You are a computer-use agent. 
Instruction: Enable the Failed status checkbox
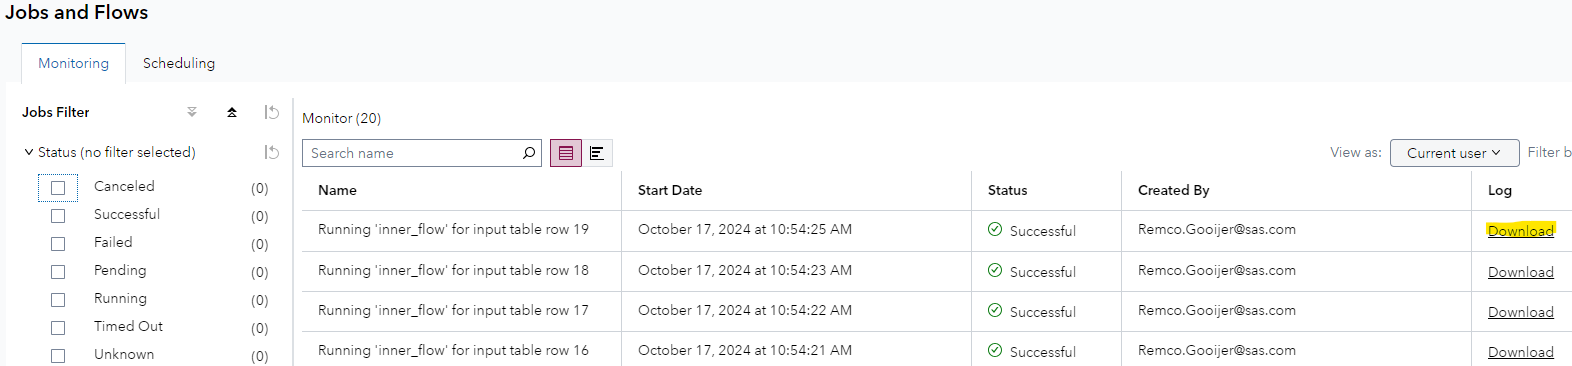pos(58,243)
